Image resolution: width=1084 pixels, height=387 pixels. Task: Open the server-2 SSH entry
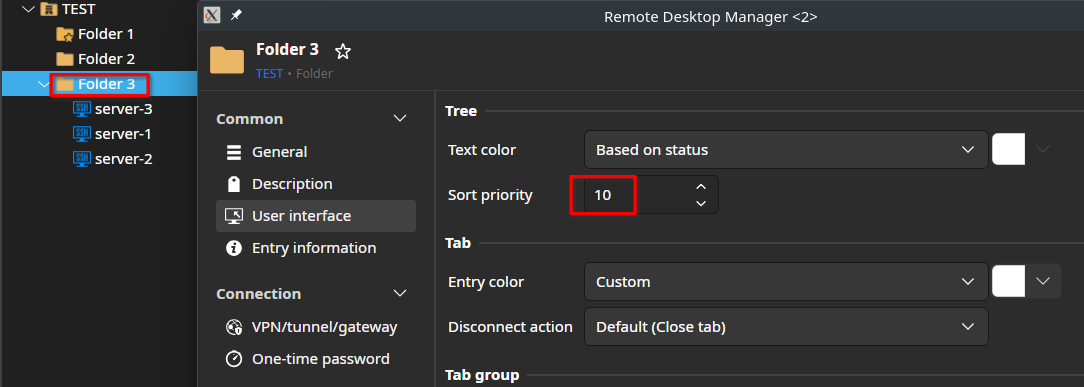pos(123,159)
